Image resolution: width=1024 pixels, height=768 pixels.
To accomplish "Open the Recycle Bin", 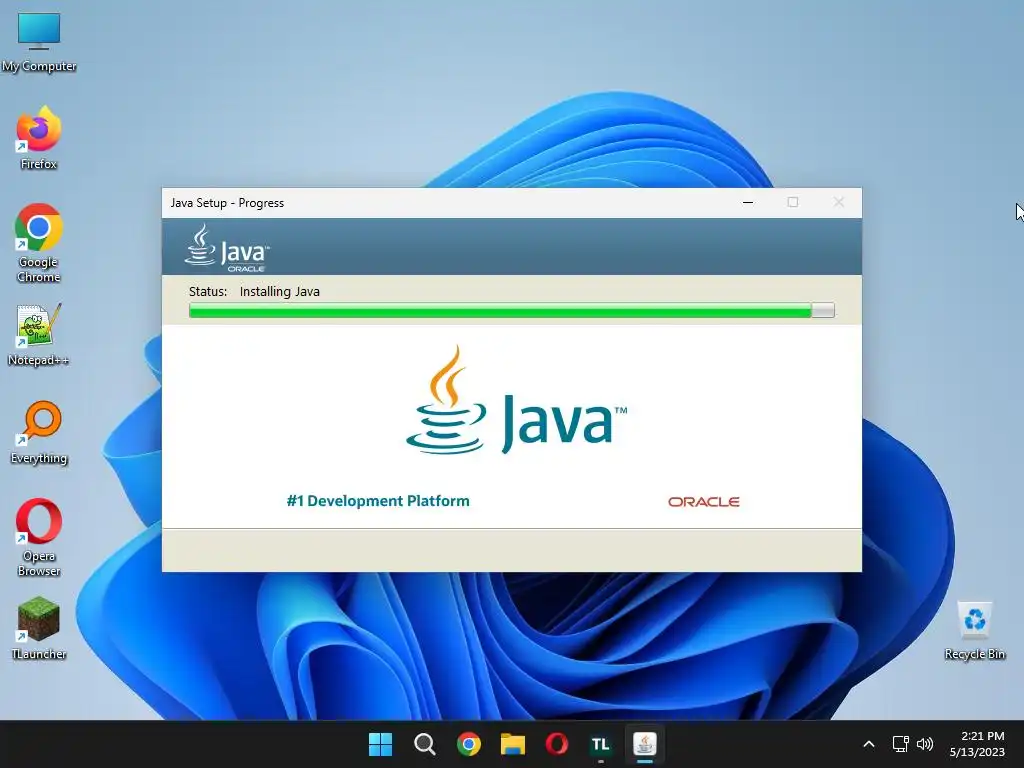I will click(974, 630).
